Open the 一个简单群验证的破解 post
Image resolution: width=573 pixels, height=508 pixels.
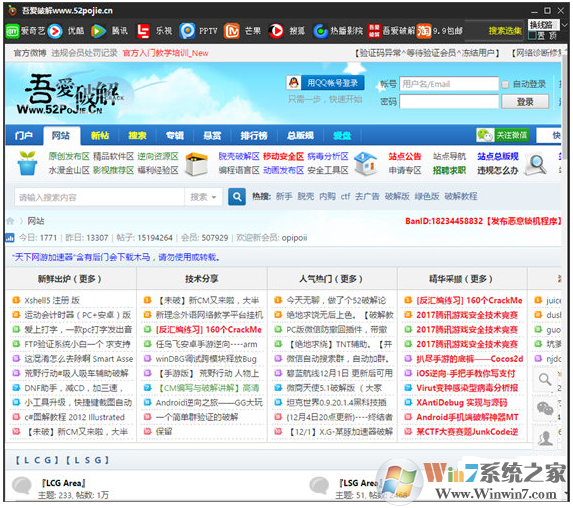(197, 417)
